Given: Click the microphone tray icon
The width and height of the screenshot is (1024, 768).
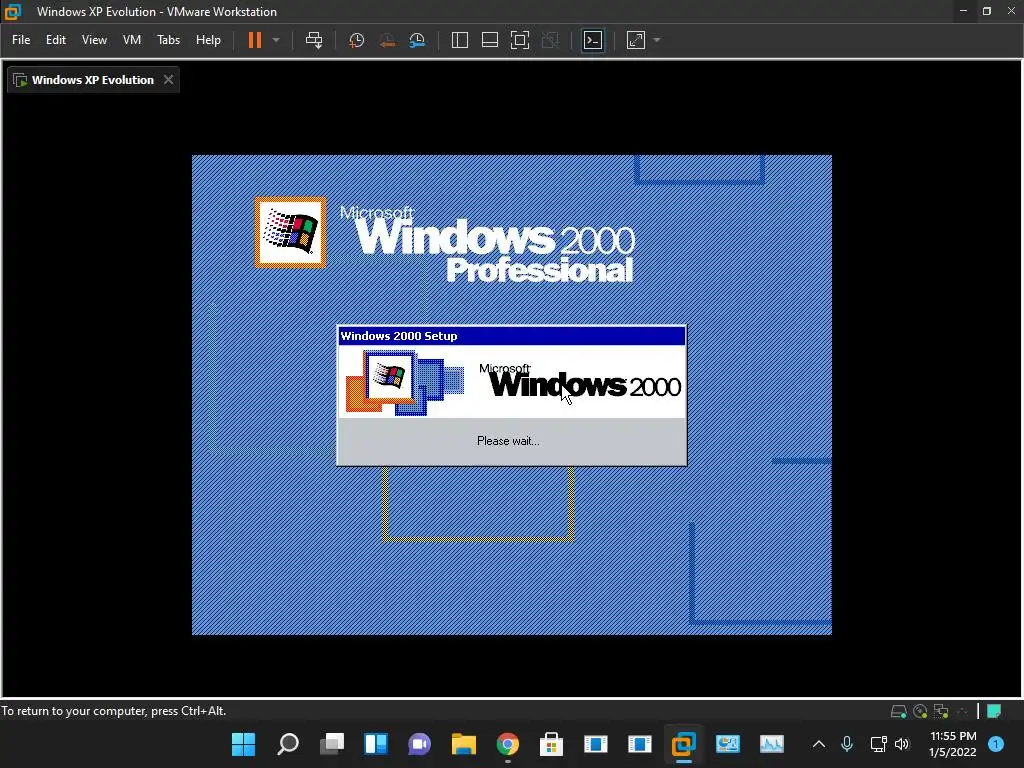Looking at the screenshot, I should [847, 744].
